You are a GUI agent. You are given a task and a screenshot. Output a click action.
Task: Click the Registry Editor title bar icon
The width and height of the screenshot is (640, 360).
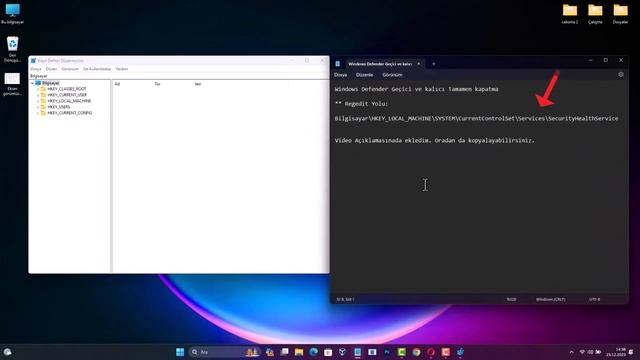(33, 60)
